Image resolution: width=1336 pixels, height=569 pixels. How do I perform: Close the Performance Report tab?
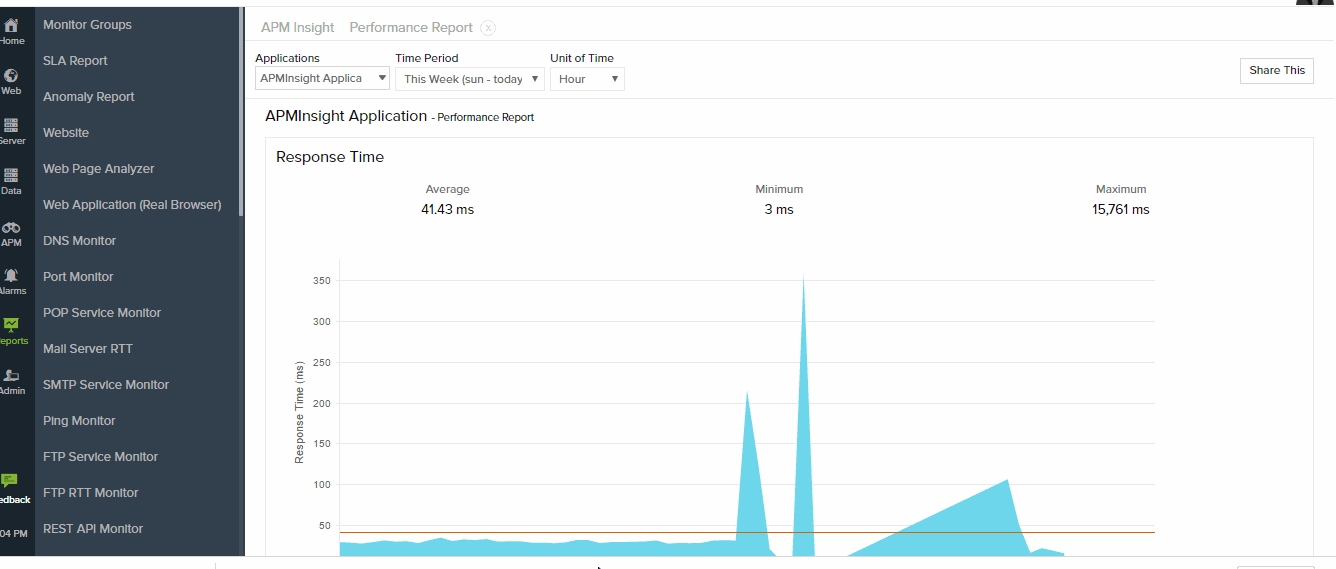[487, 28]
